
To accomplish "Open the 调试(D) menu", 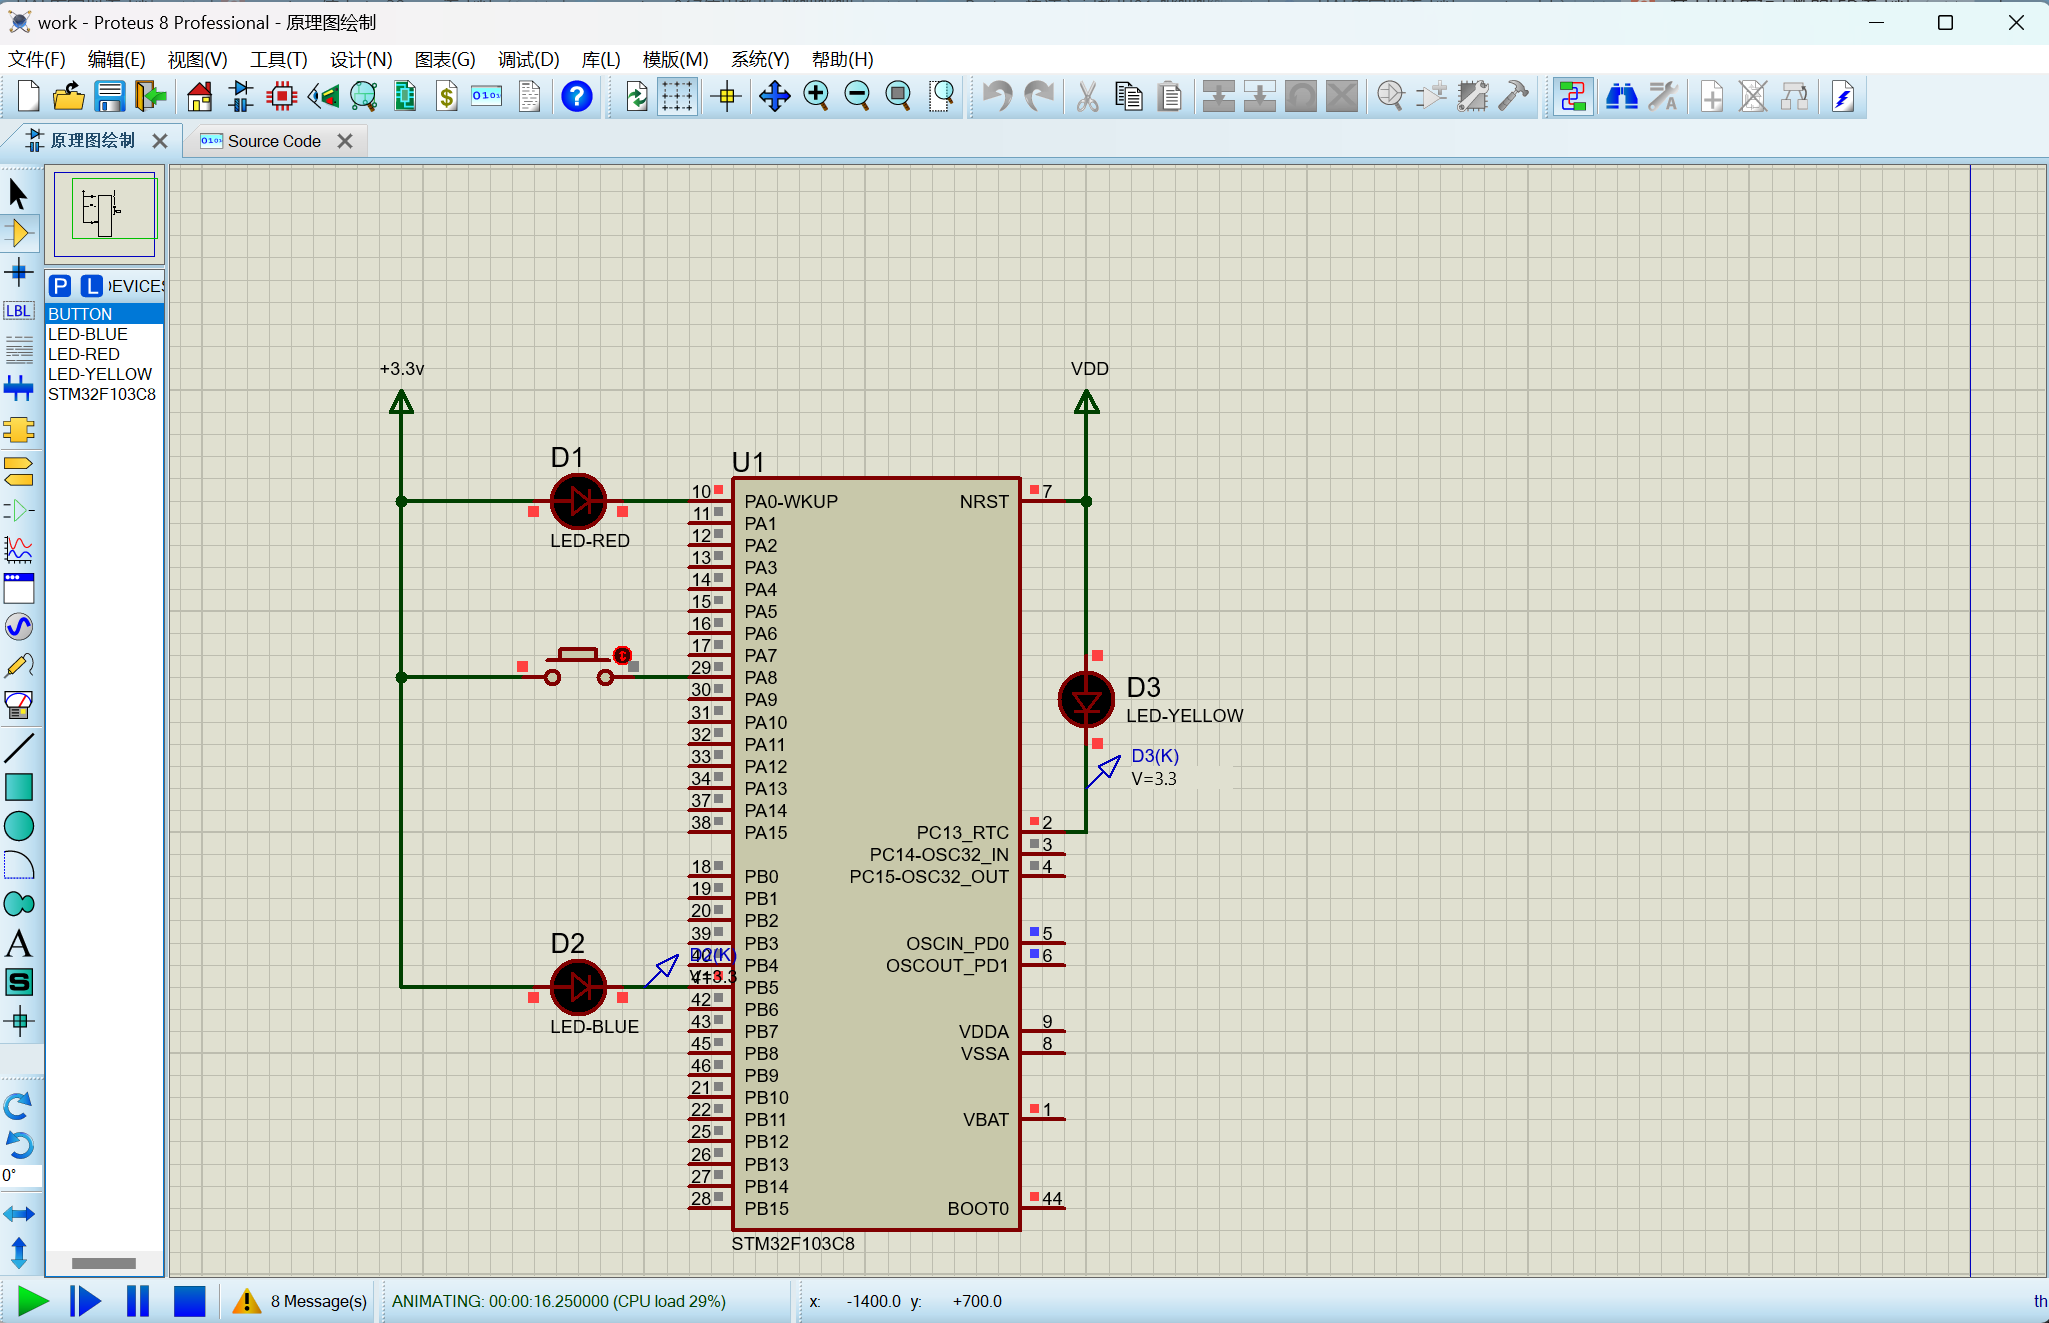I will click(x=528, y=60).
